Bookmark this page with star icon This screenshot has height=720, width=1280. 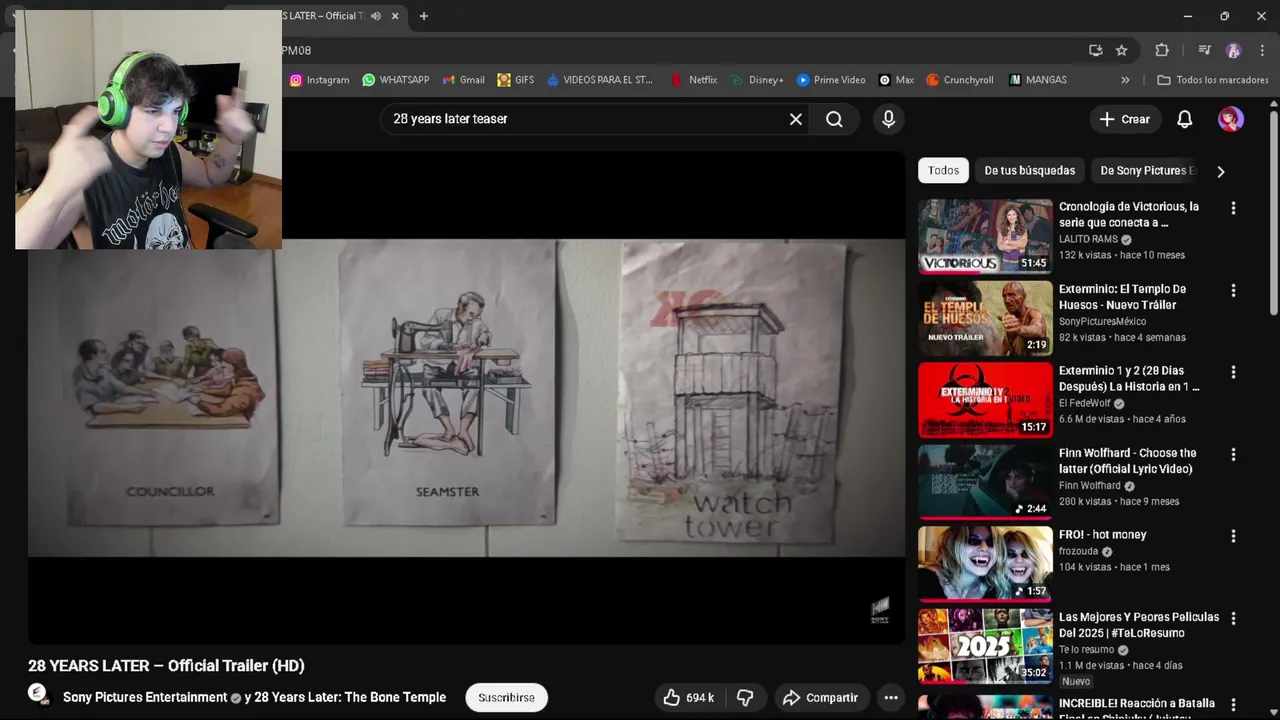(1122, 50)
